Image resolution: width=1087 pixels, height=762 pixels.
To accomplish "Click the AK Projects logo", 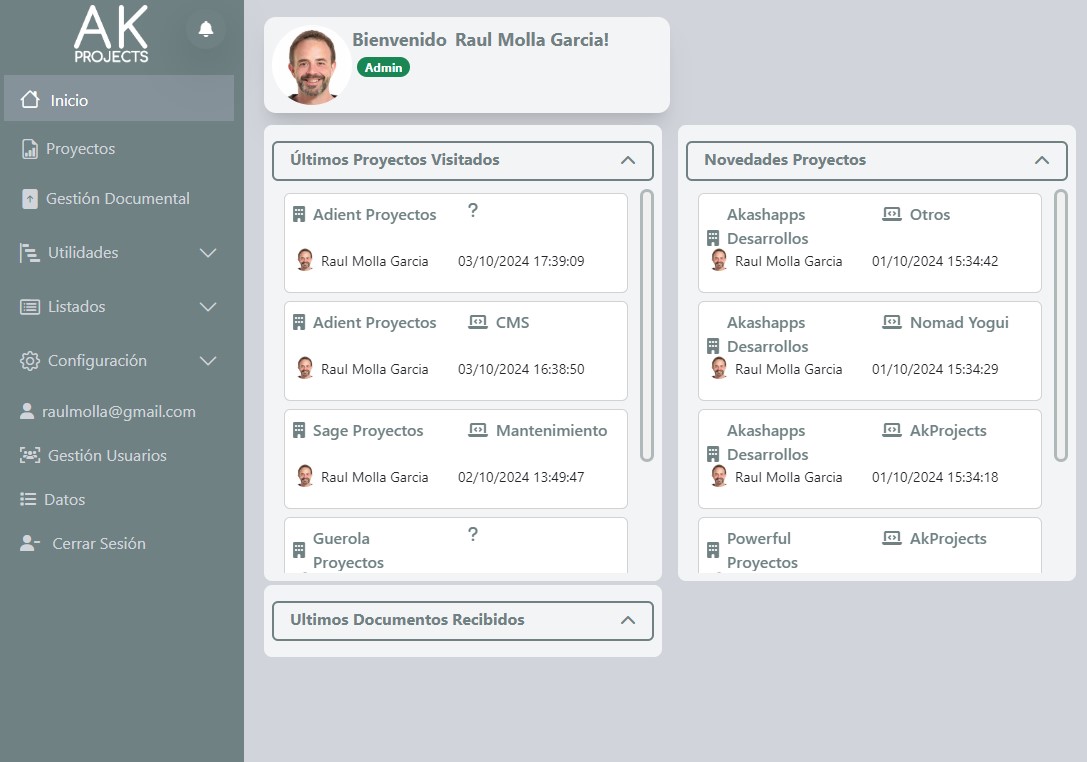I will coord(111,35).
